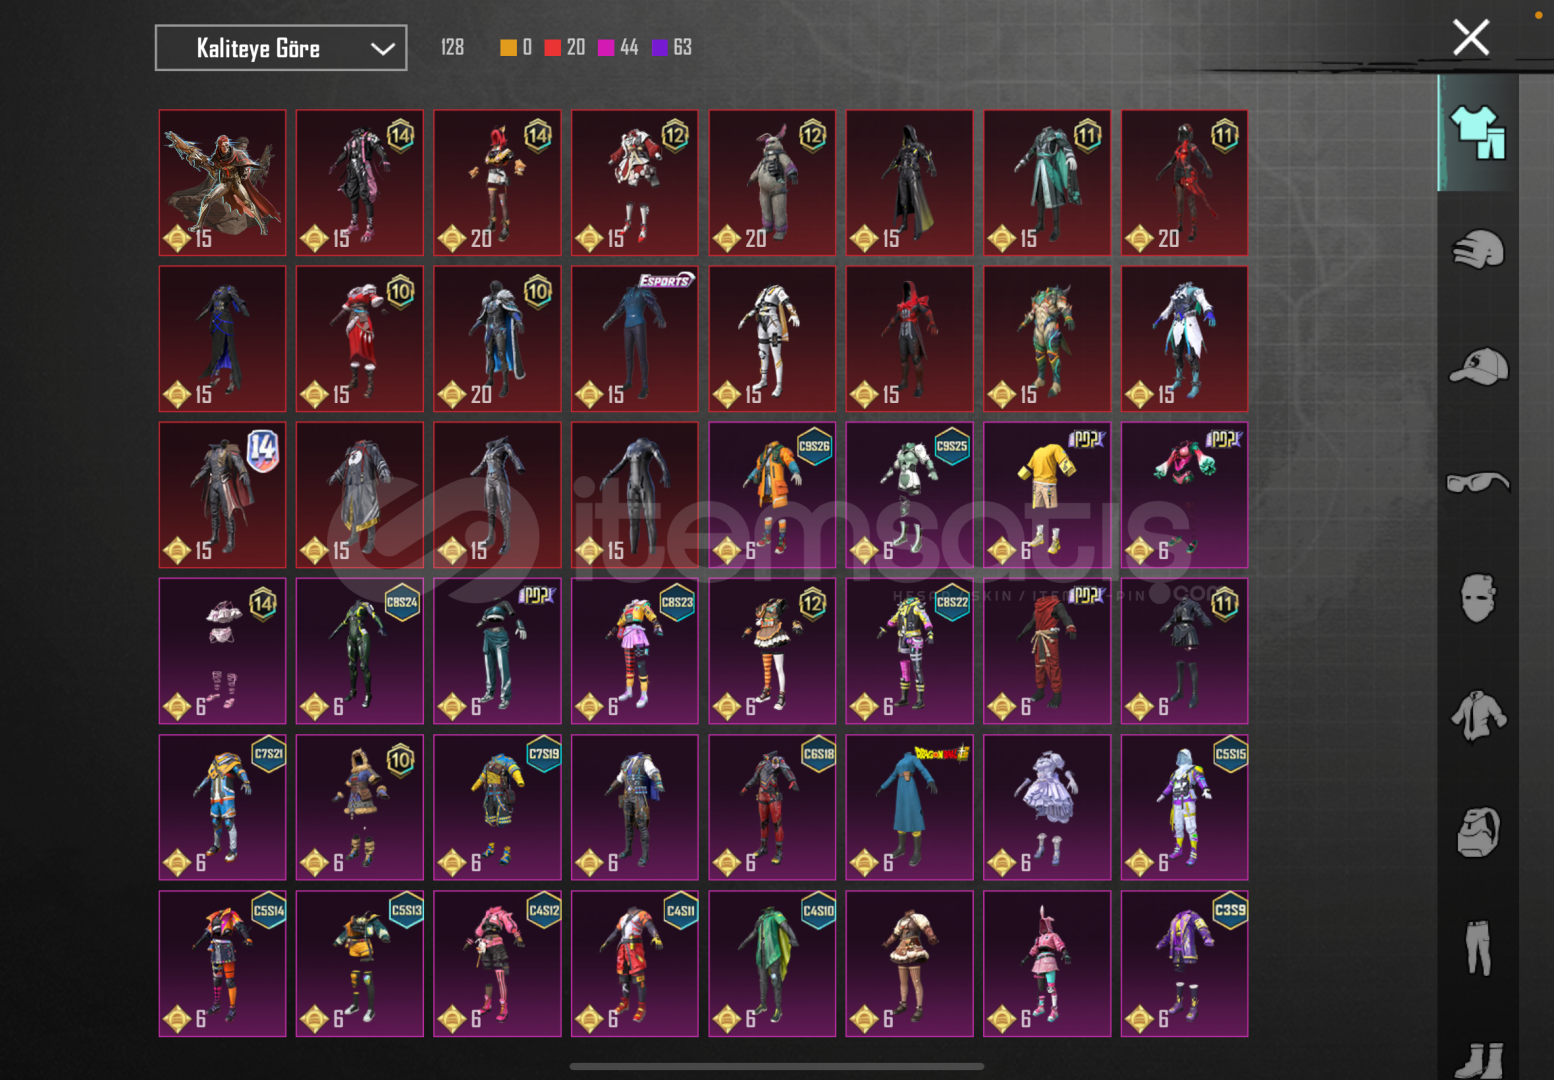Open the pants category in the sidebar
The width and height of the screenshot is (1554, 1080).
pos(1478,947)
